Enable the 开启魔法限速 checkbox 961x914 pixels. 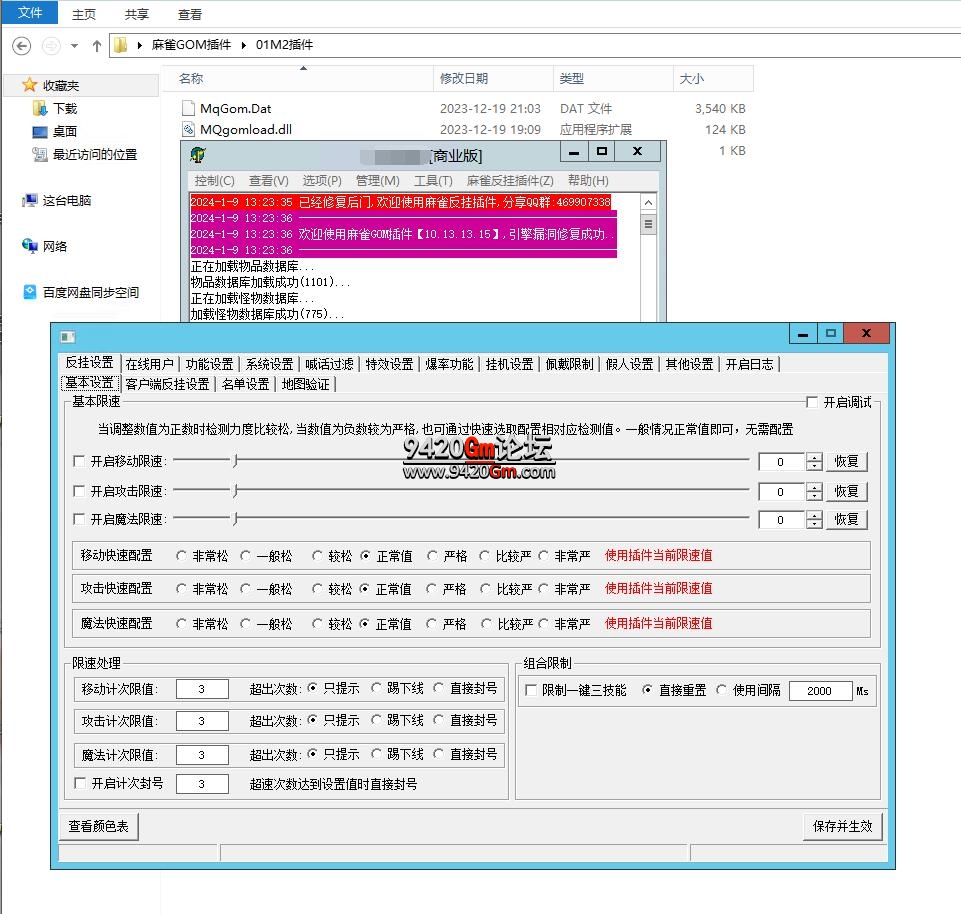[x=78, y=519]
